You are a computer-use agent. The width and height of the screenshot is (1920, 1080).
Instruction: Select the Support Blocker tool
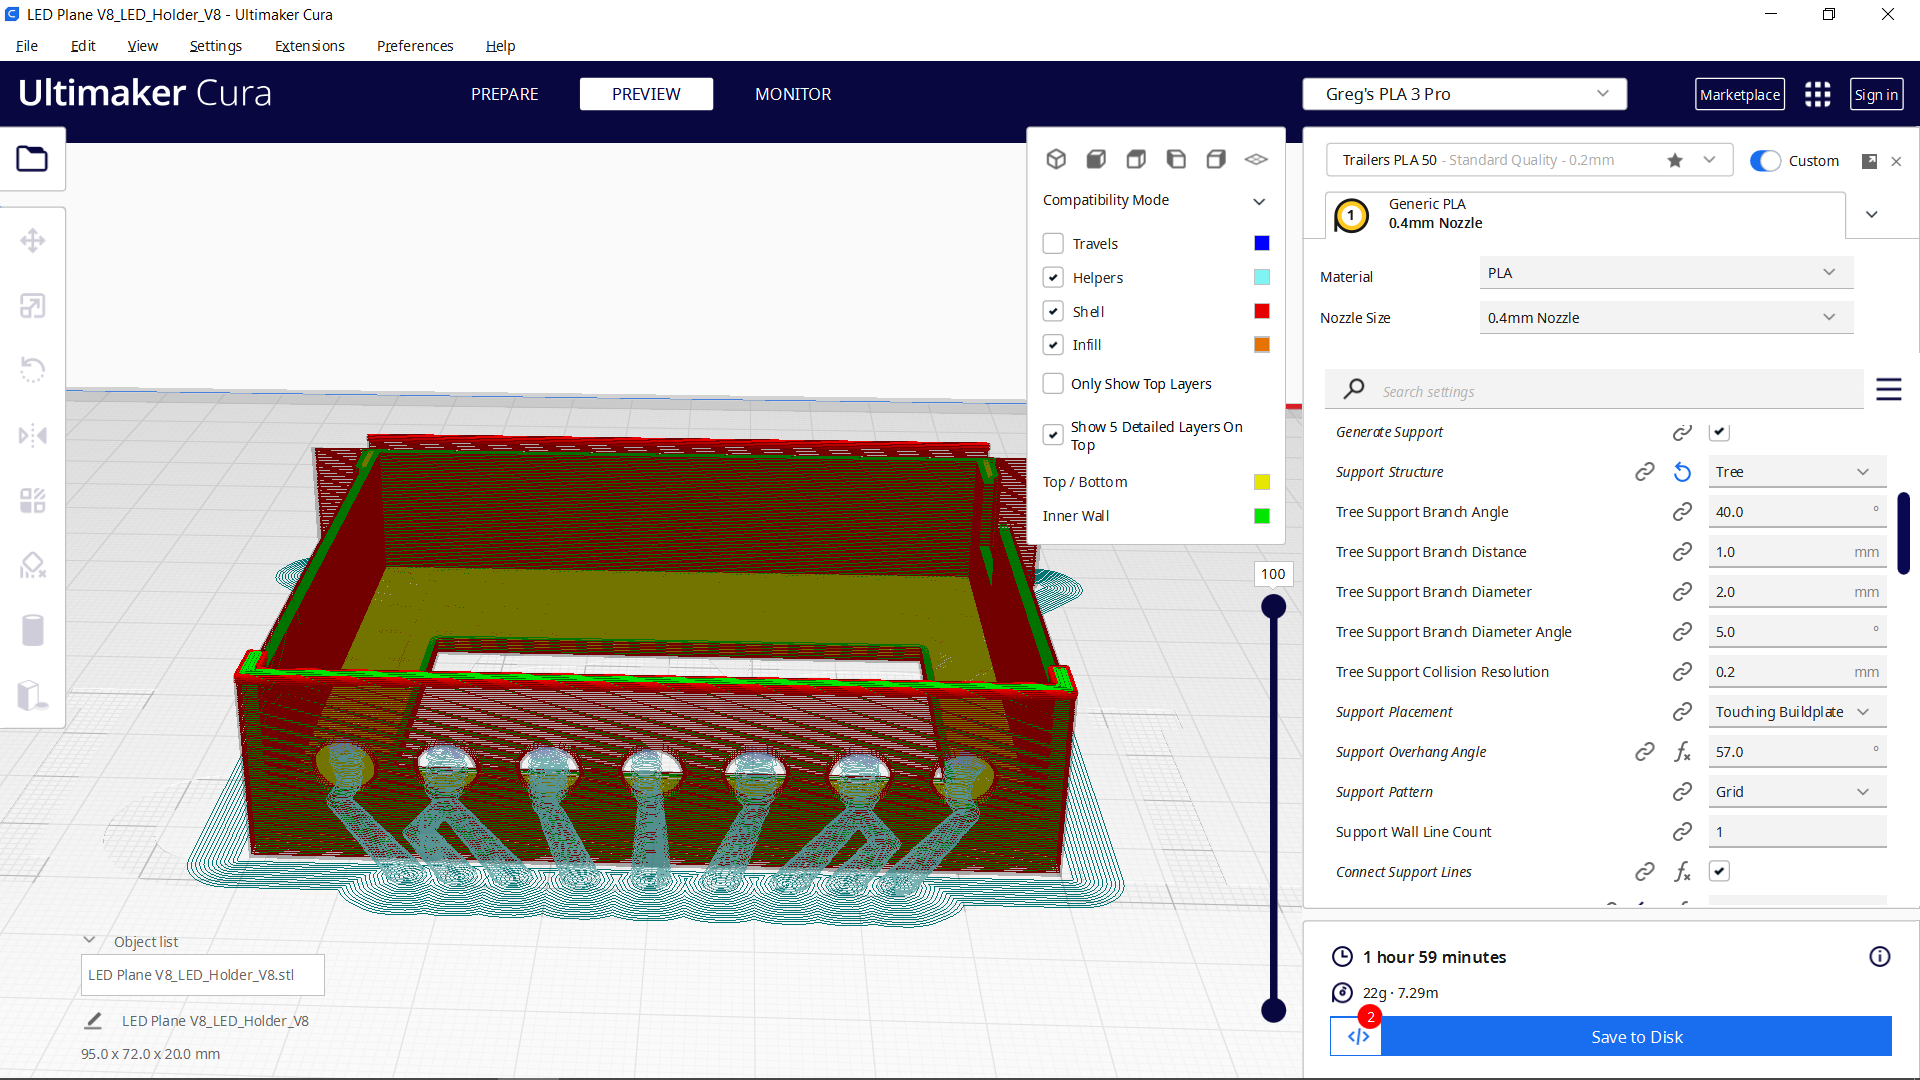click(33, 565)
